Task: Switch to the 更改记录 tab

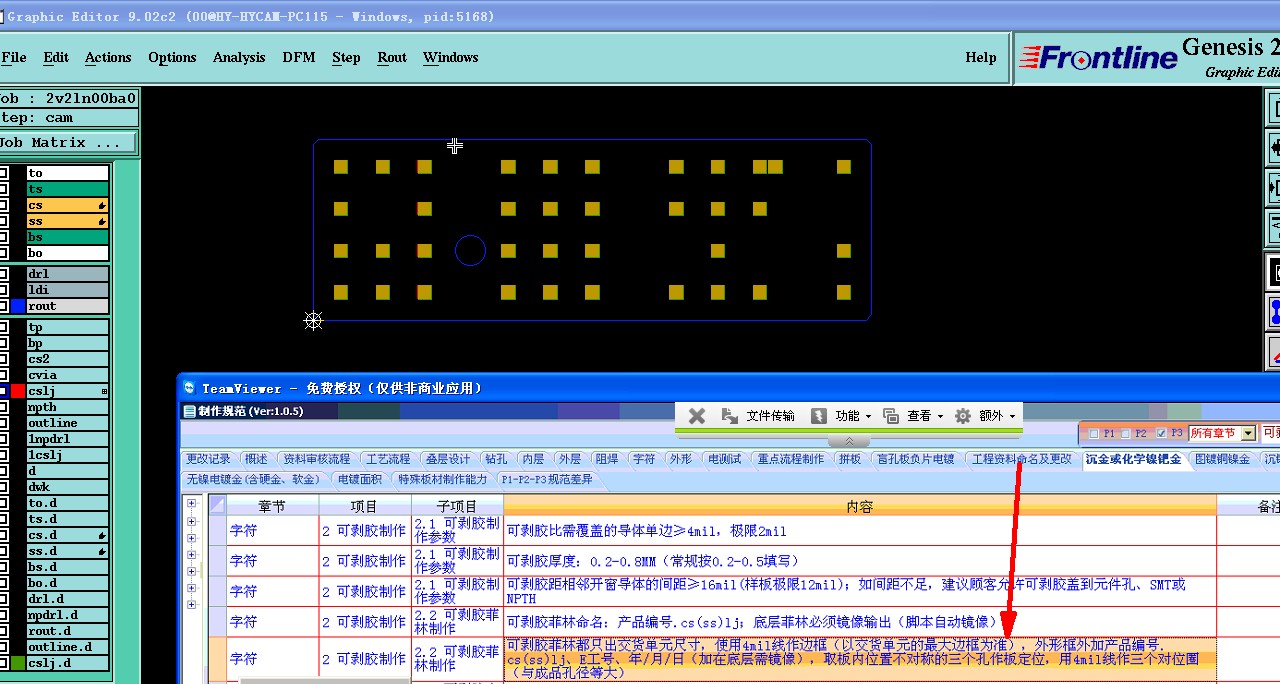Action: [x=208, y=459]
